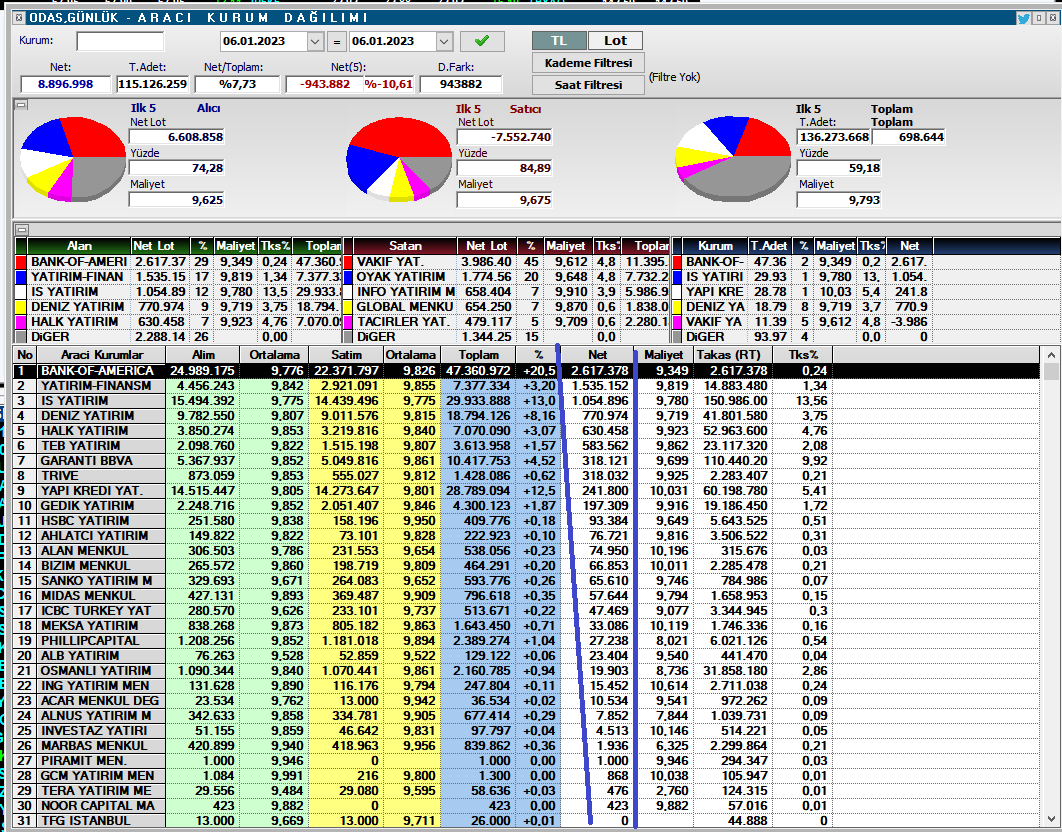
Task: Select the AHLATCI YATIRIM row
Action: (526, 535)
